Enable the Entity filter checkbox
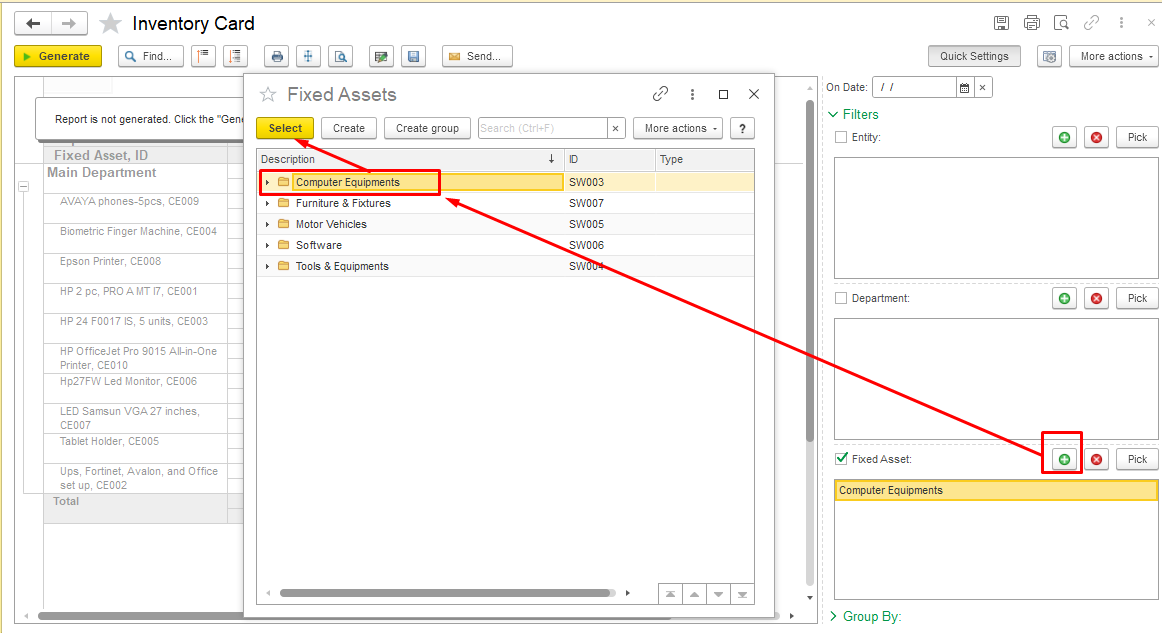This screenshot has height=633, width=1162. pos(841,137)
